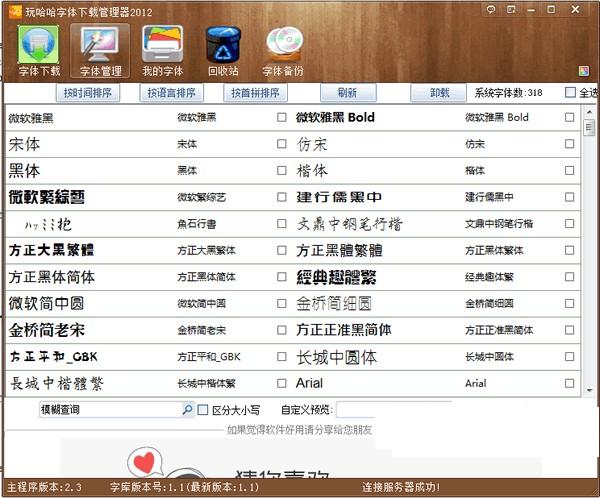The height and width of the screenshot is (498, 600).
Task: Click the 主程序版本:2.3 status text
Action: [45, 487]
